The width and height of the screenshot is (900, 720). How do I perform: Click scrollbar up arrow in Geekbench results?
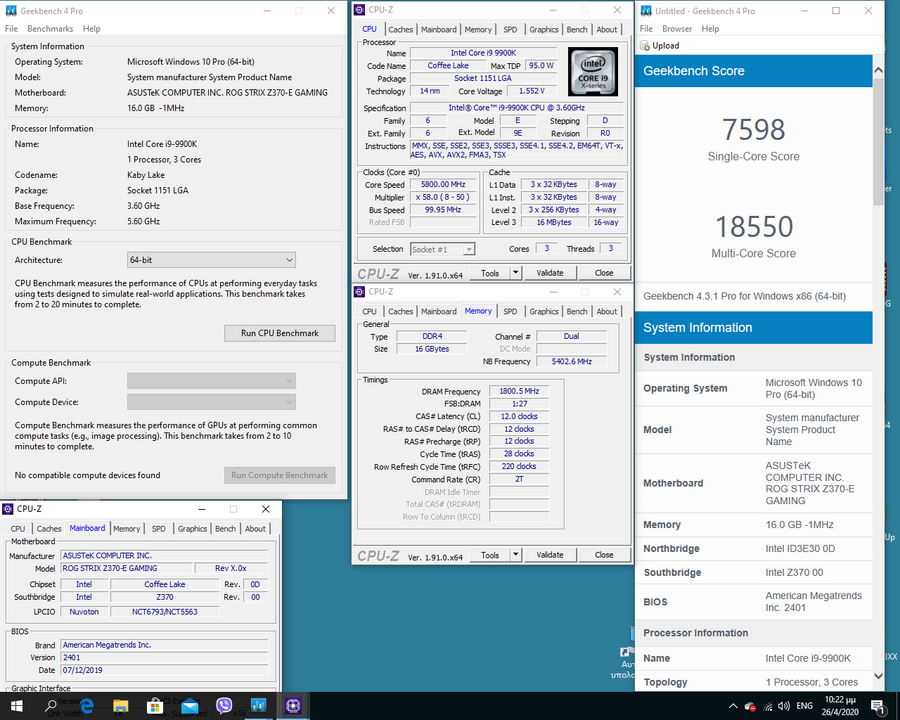(x=878, y=70)
